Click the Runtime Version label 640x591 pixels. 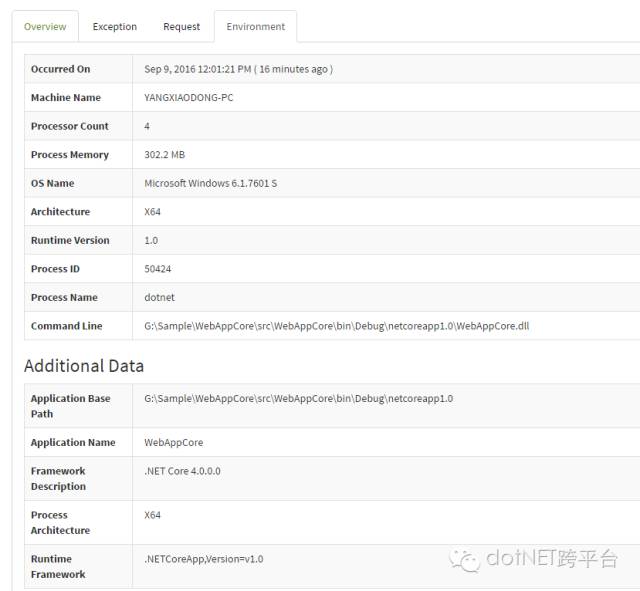(x=70, y=240)
